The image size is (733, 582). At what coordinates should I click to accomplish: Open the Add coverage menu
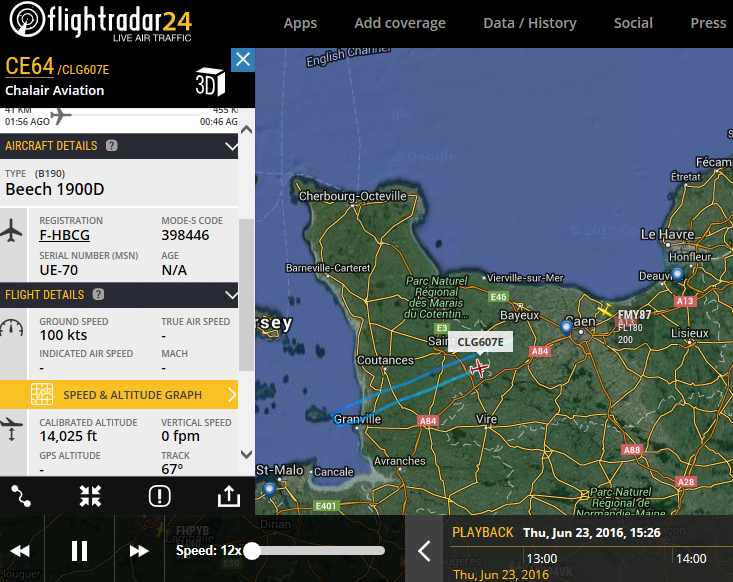pos(400,23)
